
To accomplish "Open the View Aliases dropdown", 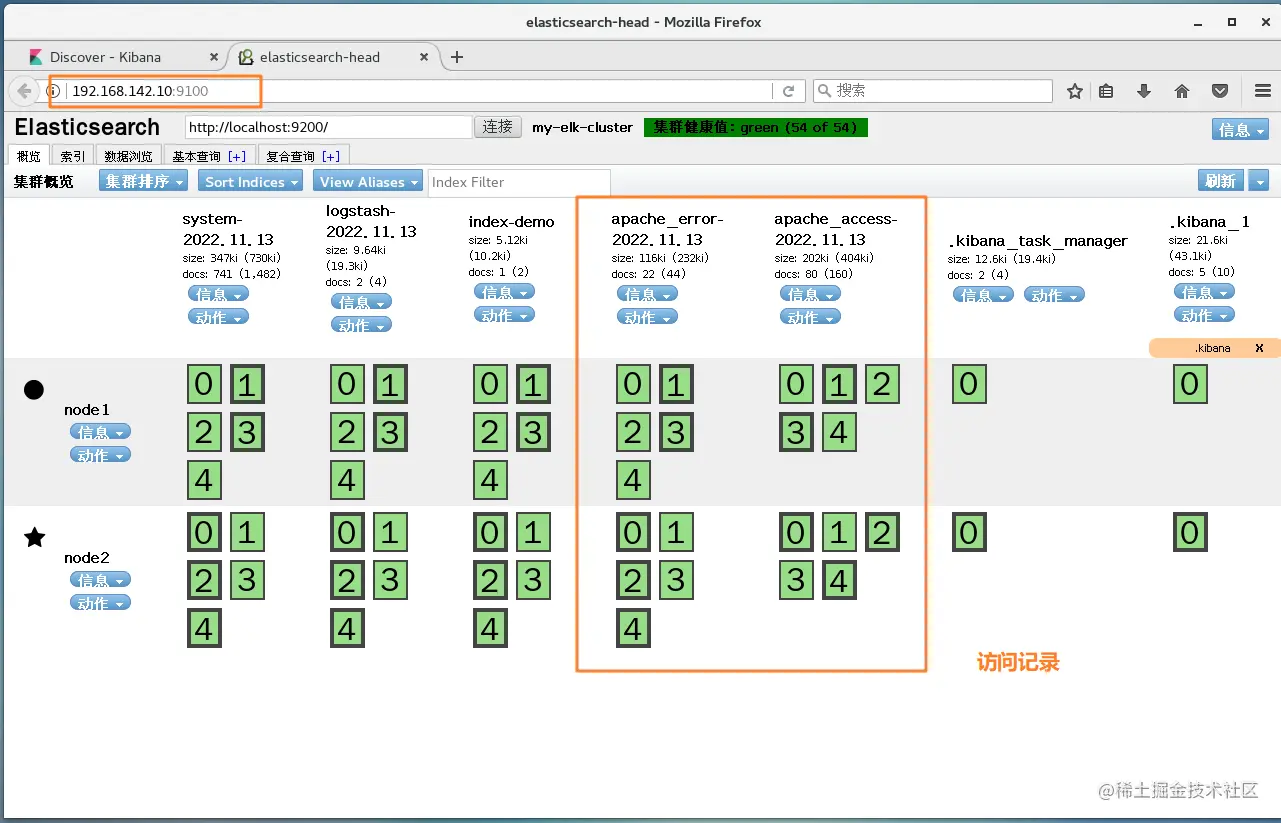I will point(368,181).
